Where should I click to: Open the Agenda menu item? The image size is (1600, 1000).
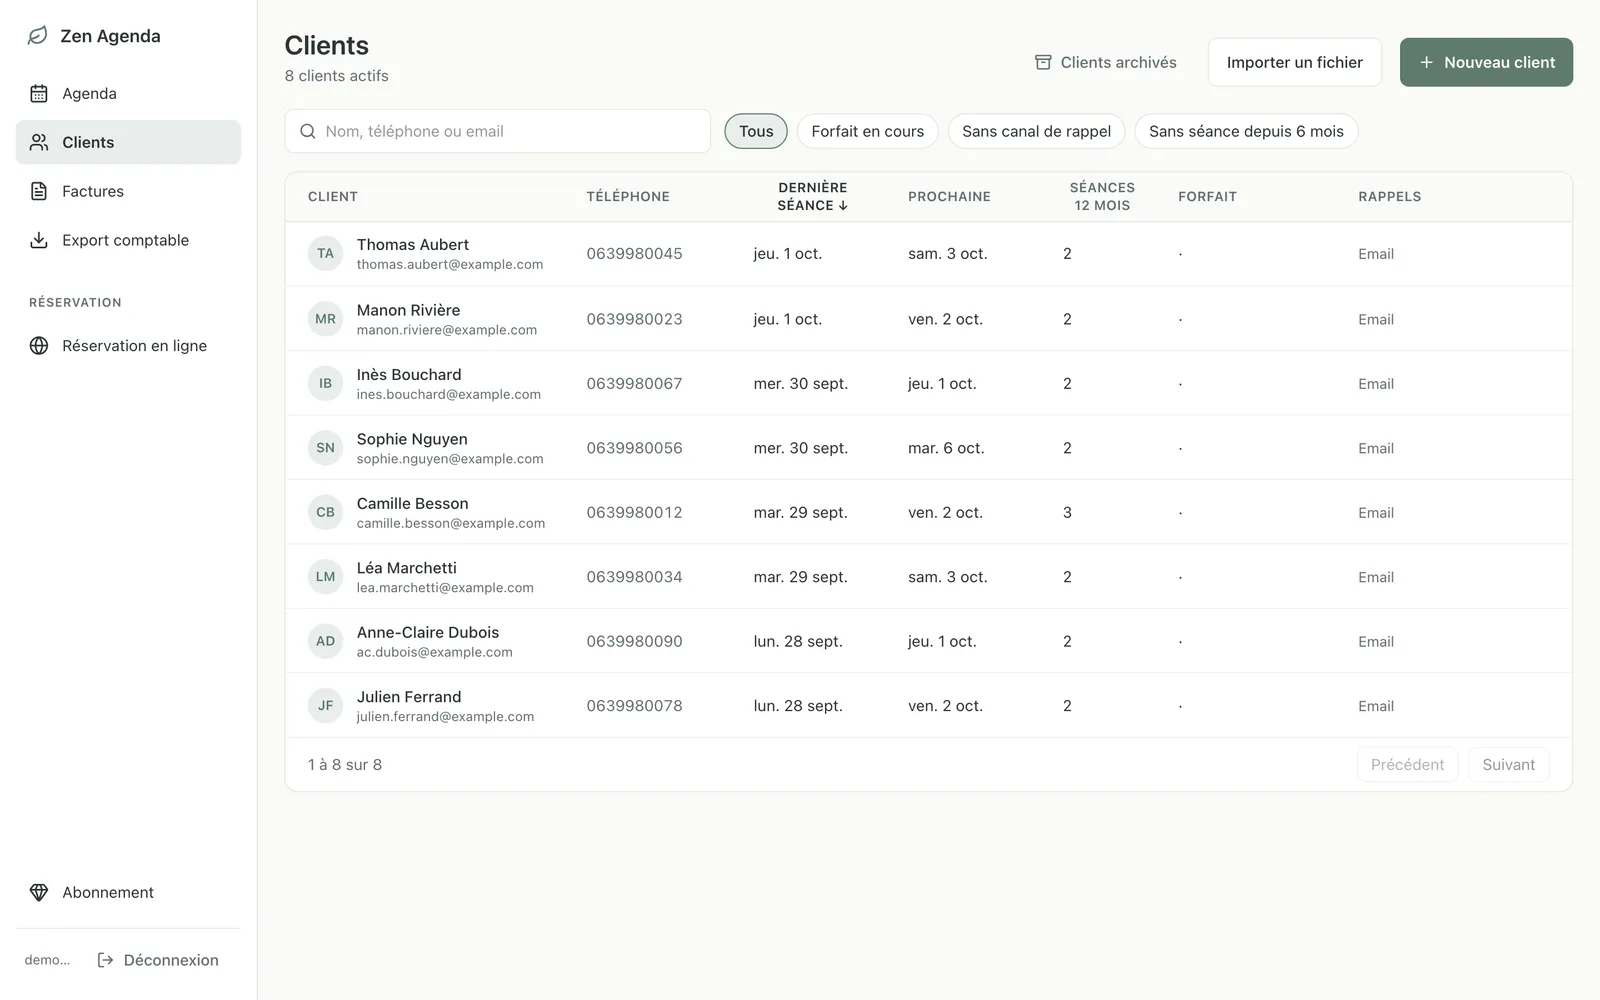tap(128, 93)
